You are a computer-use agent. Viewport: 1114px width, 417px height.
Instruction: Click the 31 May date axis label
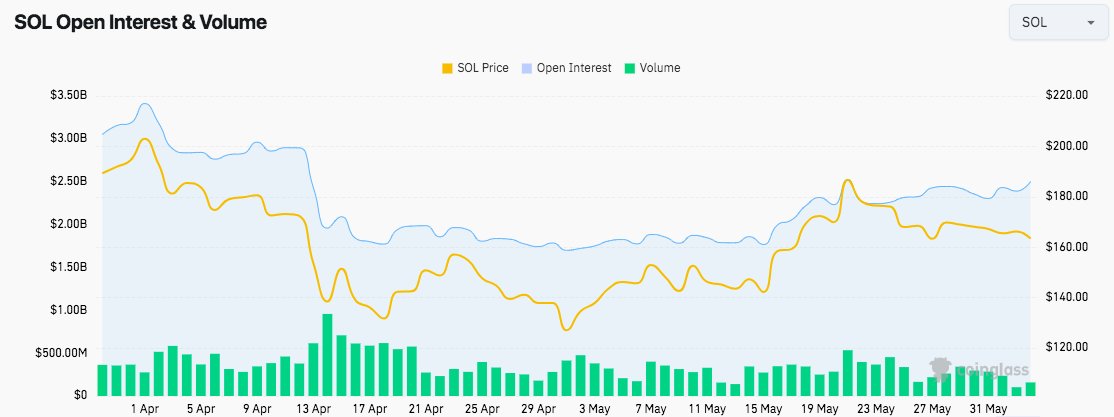(x=988, y=409)
